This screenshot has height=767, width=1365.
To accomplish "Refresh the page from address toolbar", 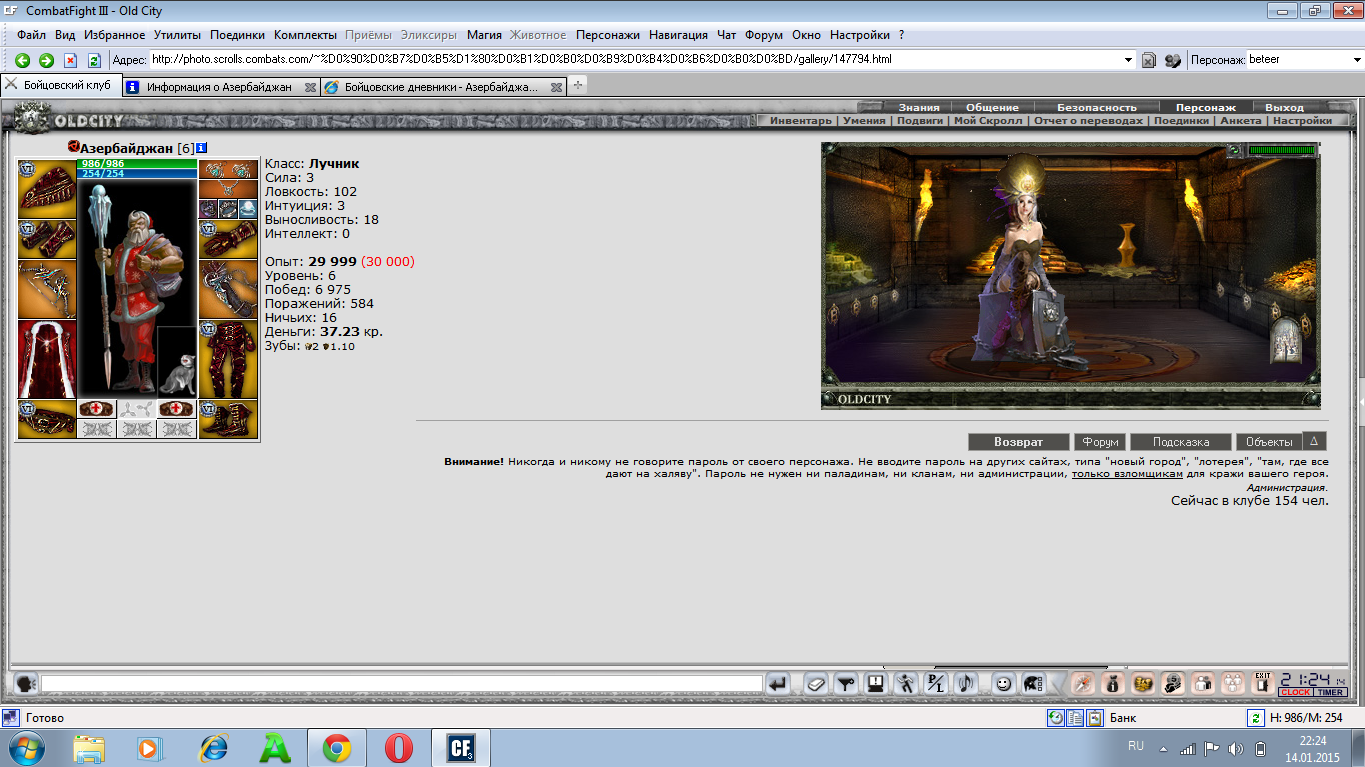I will tap(94, 60).
